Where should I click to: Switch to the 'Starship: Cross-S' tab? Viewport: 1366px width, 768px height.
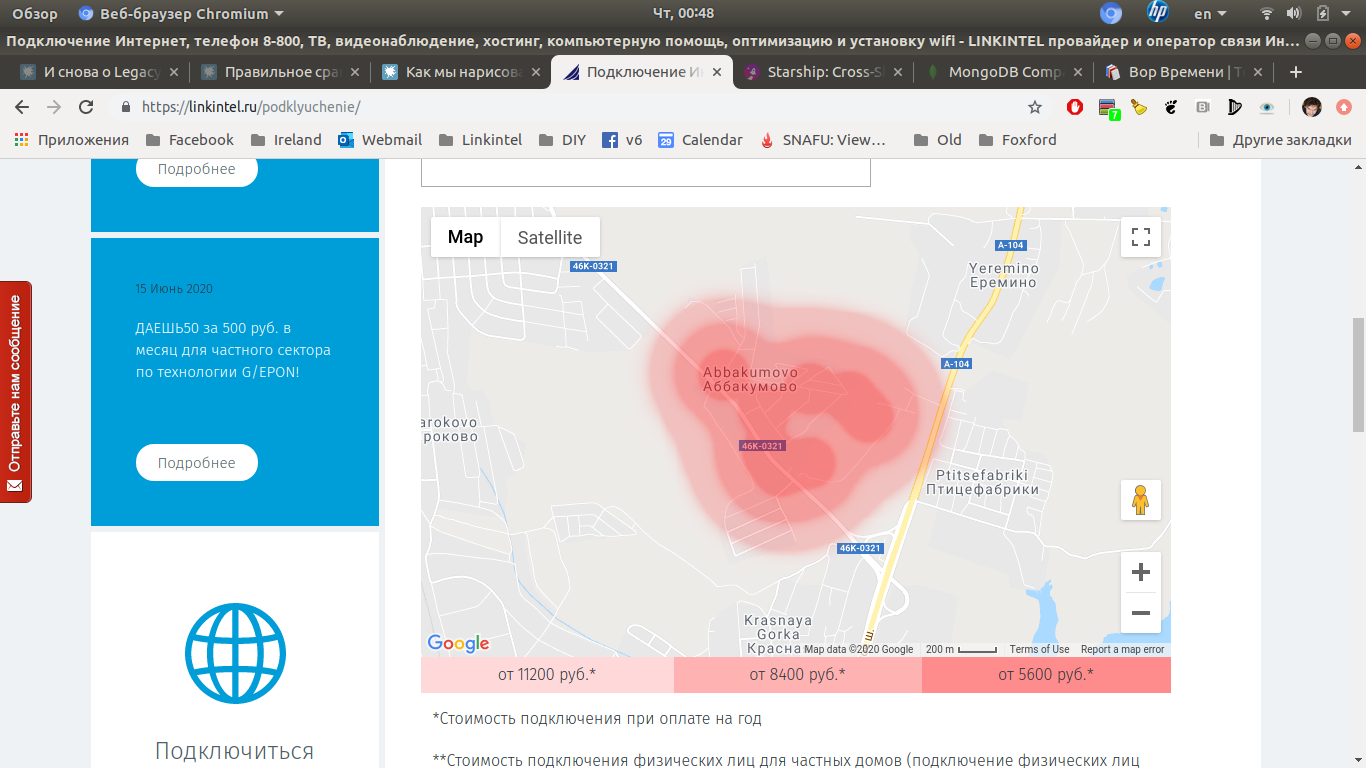pos(823,72)
